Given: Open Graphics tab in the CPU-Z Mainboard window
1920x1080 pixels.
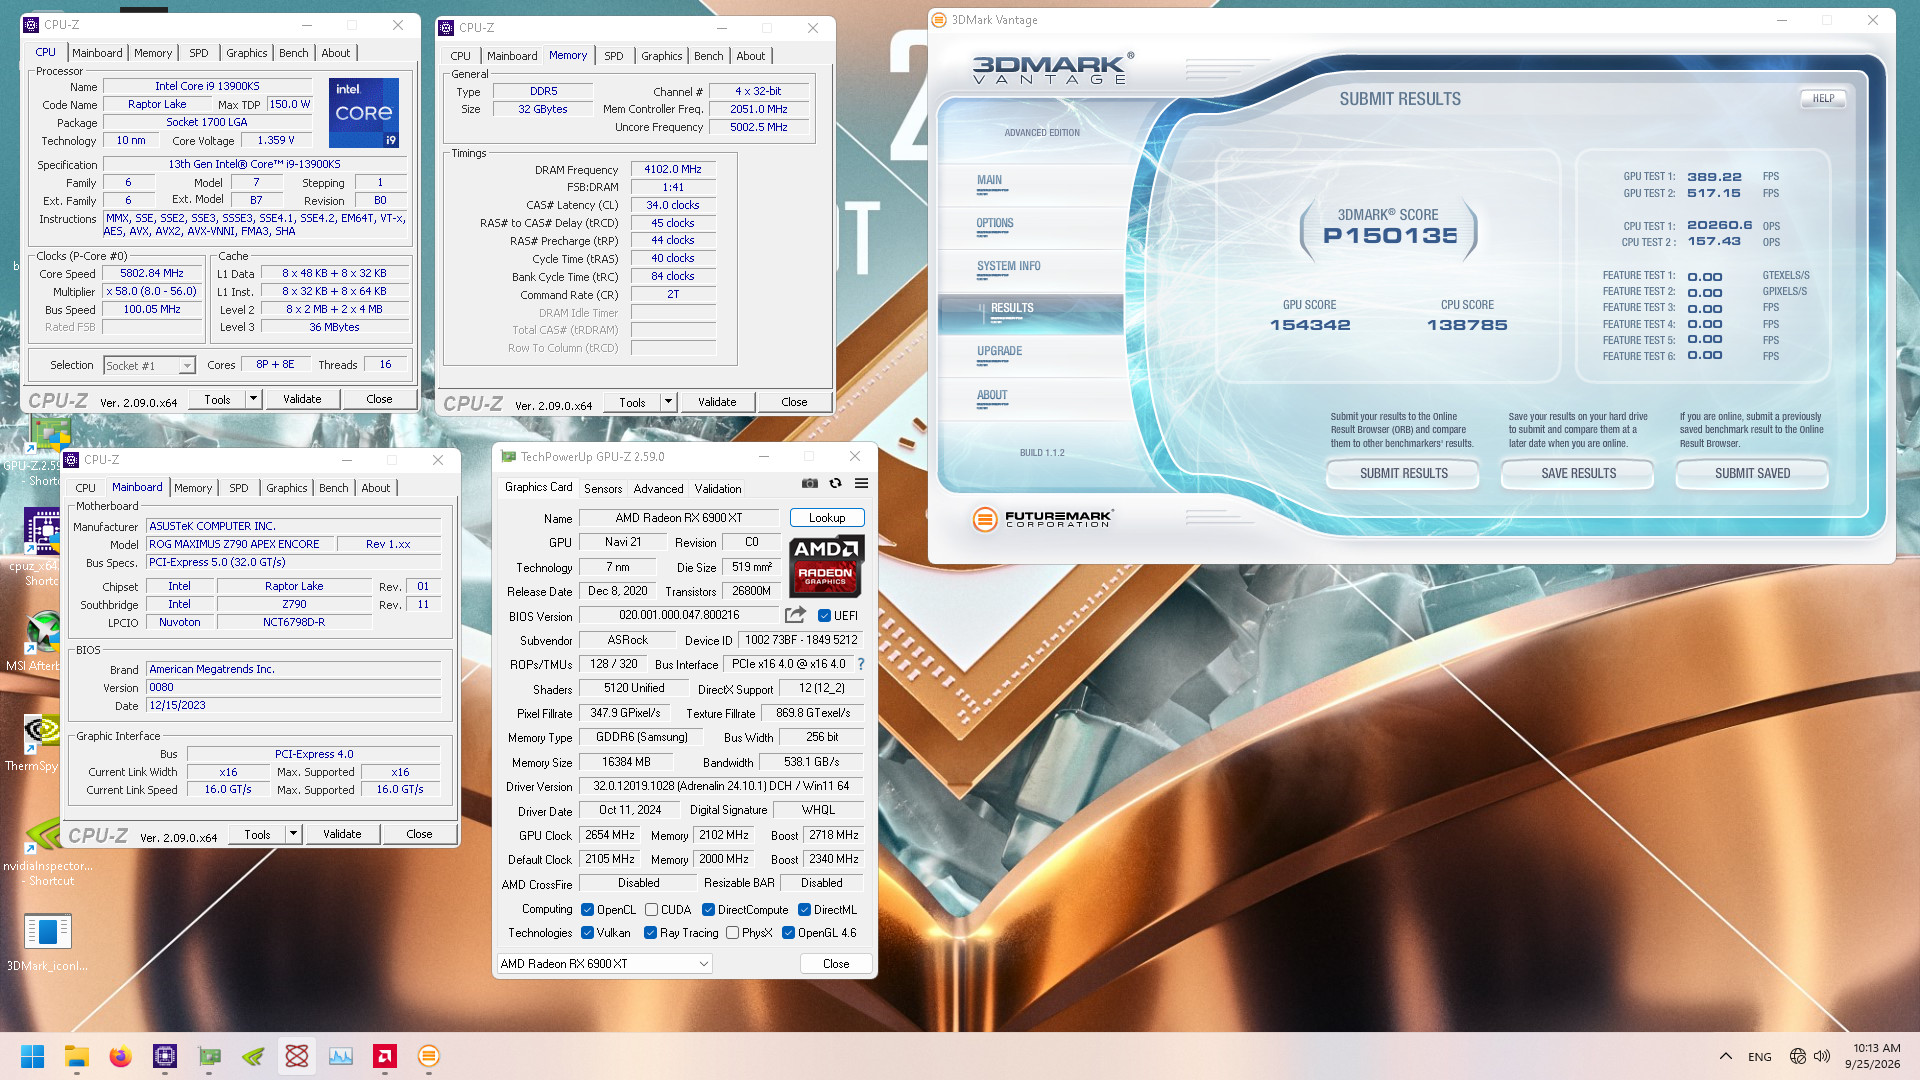Looking at the screenshot, I should tap(286, 488).
